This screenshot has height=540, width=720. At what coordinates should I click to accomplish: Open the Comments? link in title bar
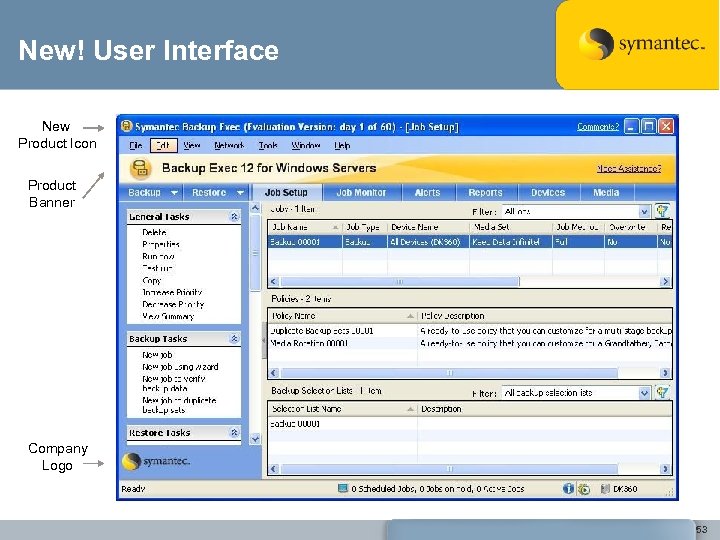point(598,127)
